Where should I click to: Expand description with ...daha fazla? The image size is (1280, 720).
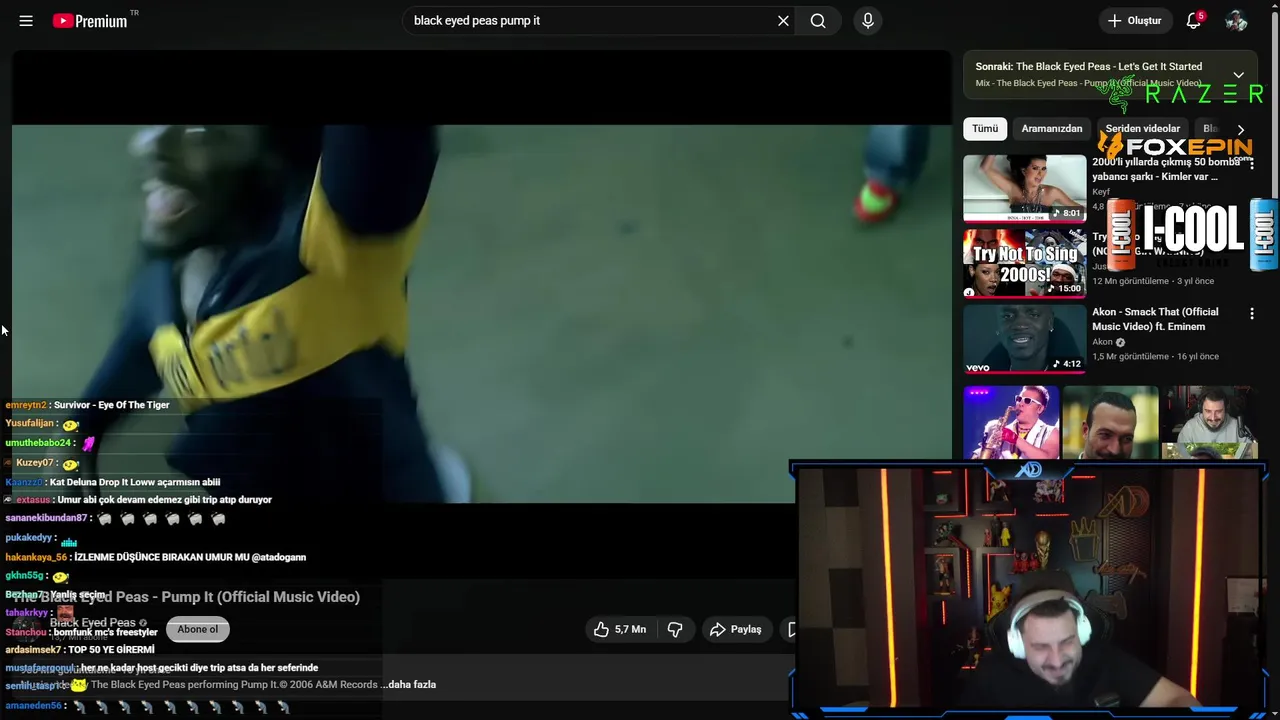pos(412,685)
